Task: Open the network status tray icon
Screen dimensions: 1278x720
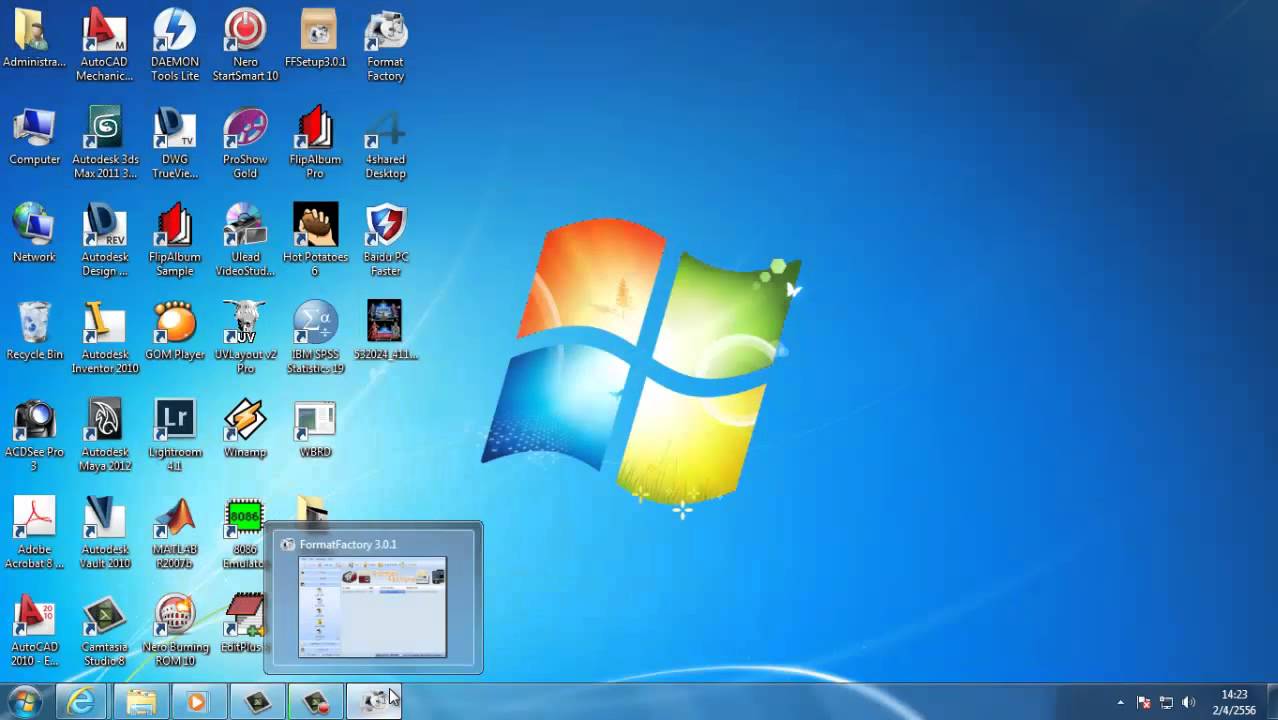Action: coord(1166,703)
